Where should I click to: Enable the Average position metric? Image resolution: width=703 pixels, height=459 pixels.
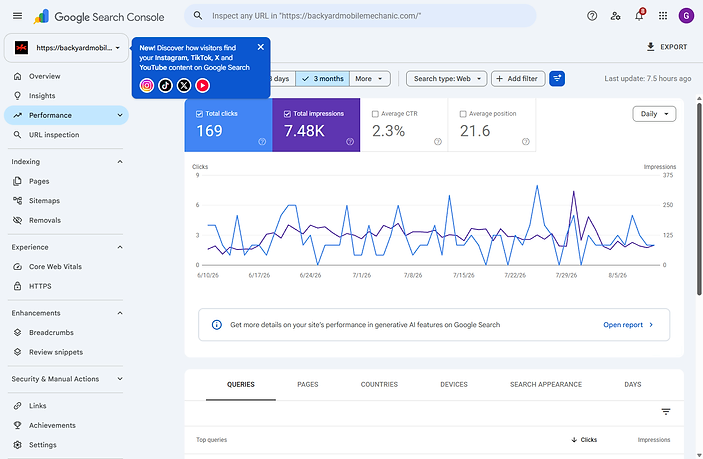492,125
